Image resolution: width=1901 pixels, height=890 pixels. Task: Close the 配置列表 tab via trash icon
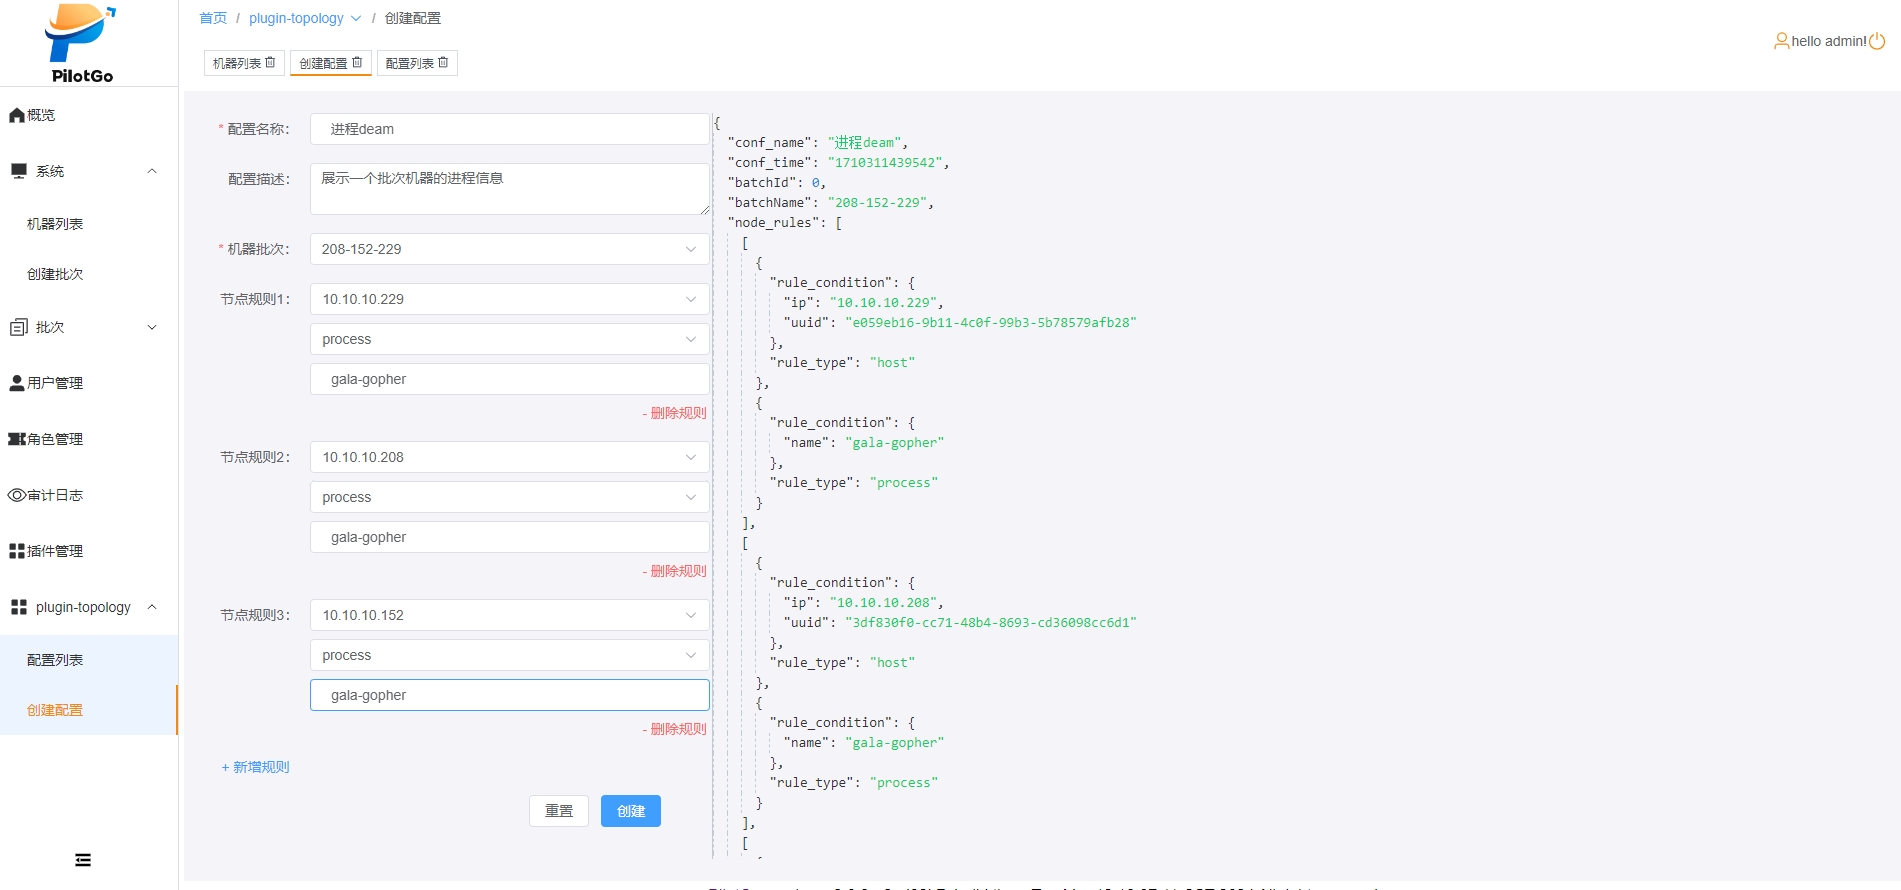[443, 62]
